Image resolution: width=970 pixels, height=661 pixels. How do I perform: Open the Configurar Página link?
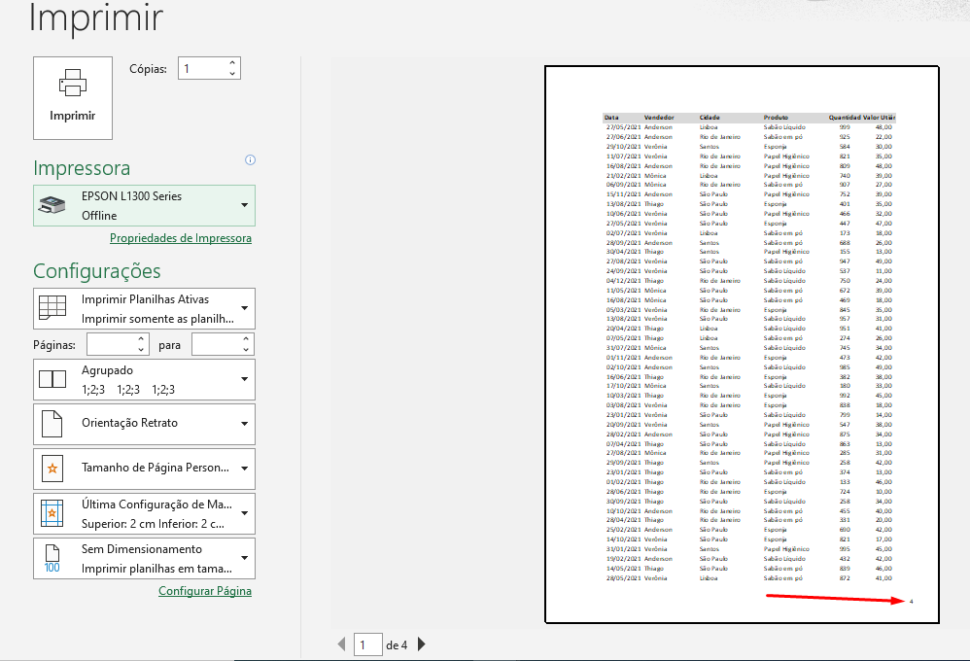[x=205, y=591]
